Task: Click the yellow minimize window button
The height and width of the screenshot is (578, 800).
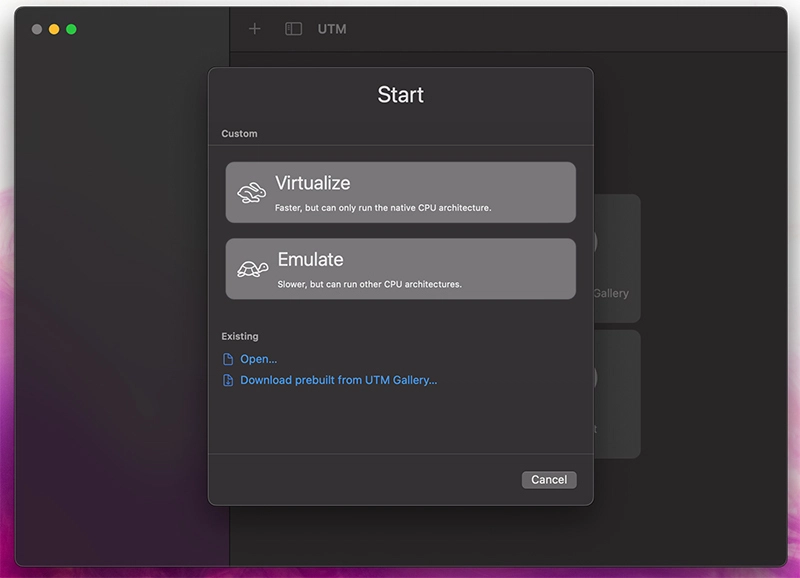Action: [54, 30]
